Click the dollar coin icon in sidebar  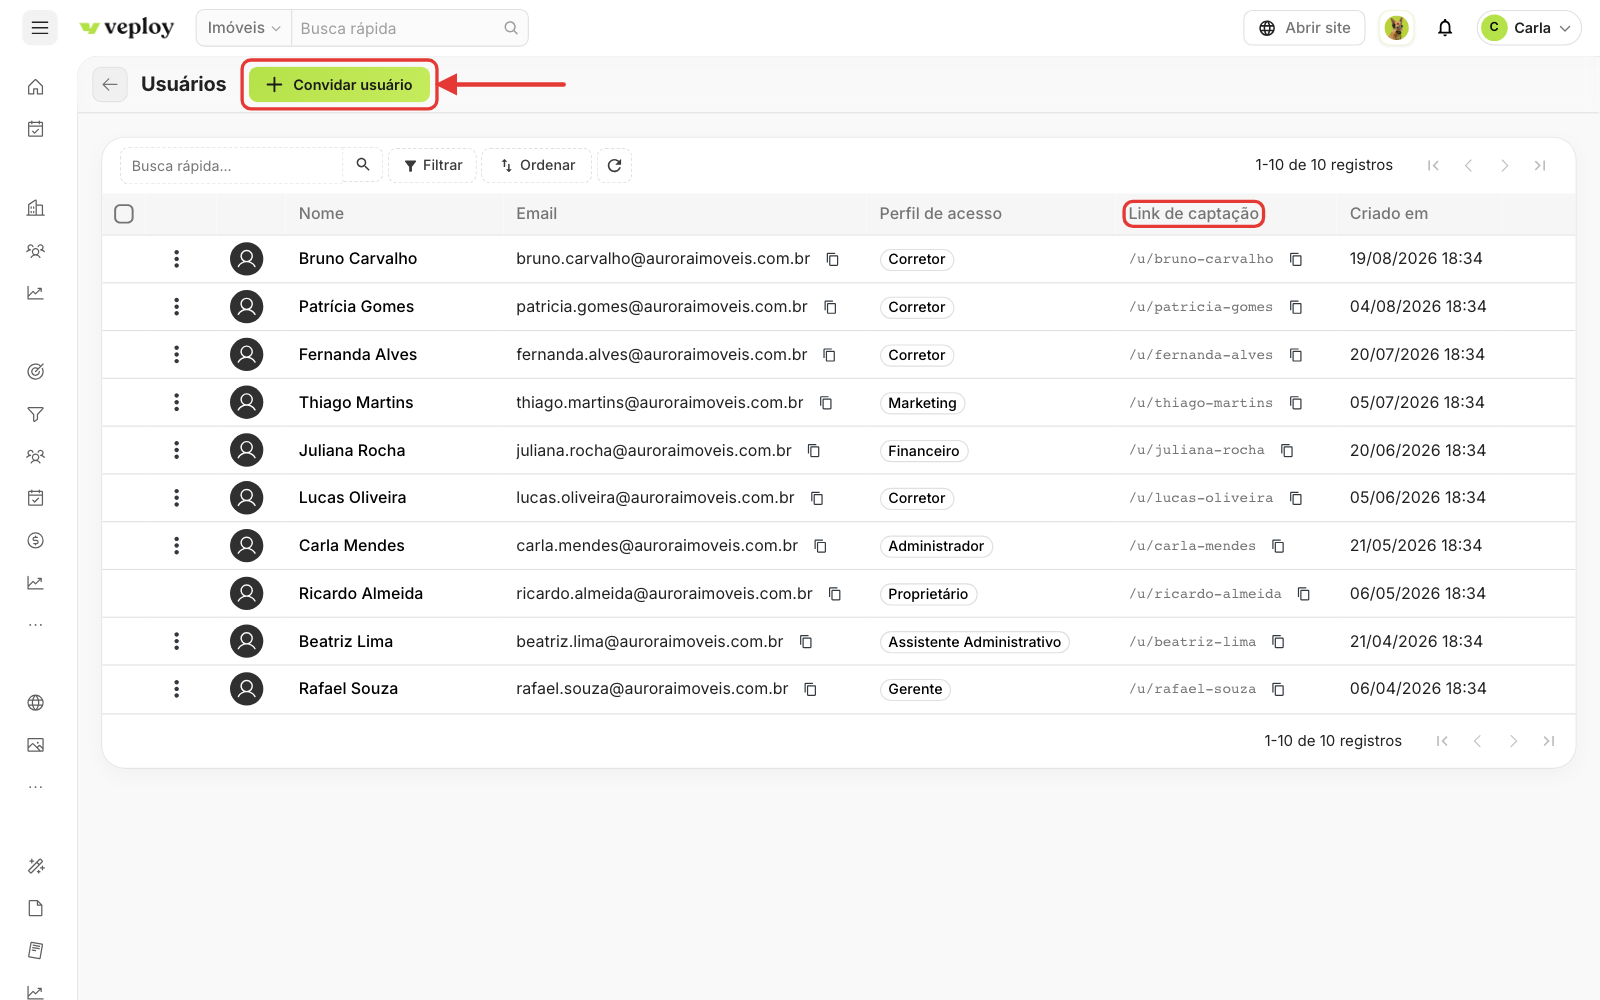pyautogui.click(x=36, y=541)
